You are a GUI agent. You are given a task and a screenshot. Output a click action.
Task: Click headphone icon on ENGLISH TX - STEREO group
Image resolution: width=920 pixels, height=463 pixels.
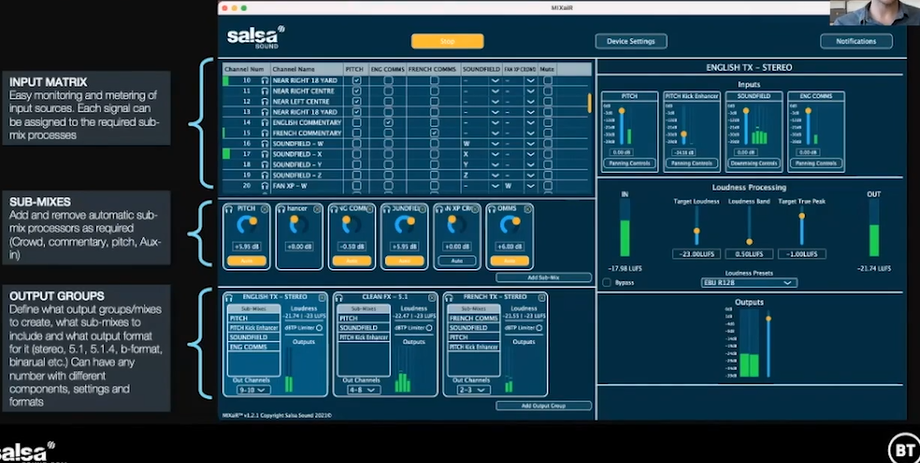(x=230, y=297)
